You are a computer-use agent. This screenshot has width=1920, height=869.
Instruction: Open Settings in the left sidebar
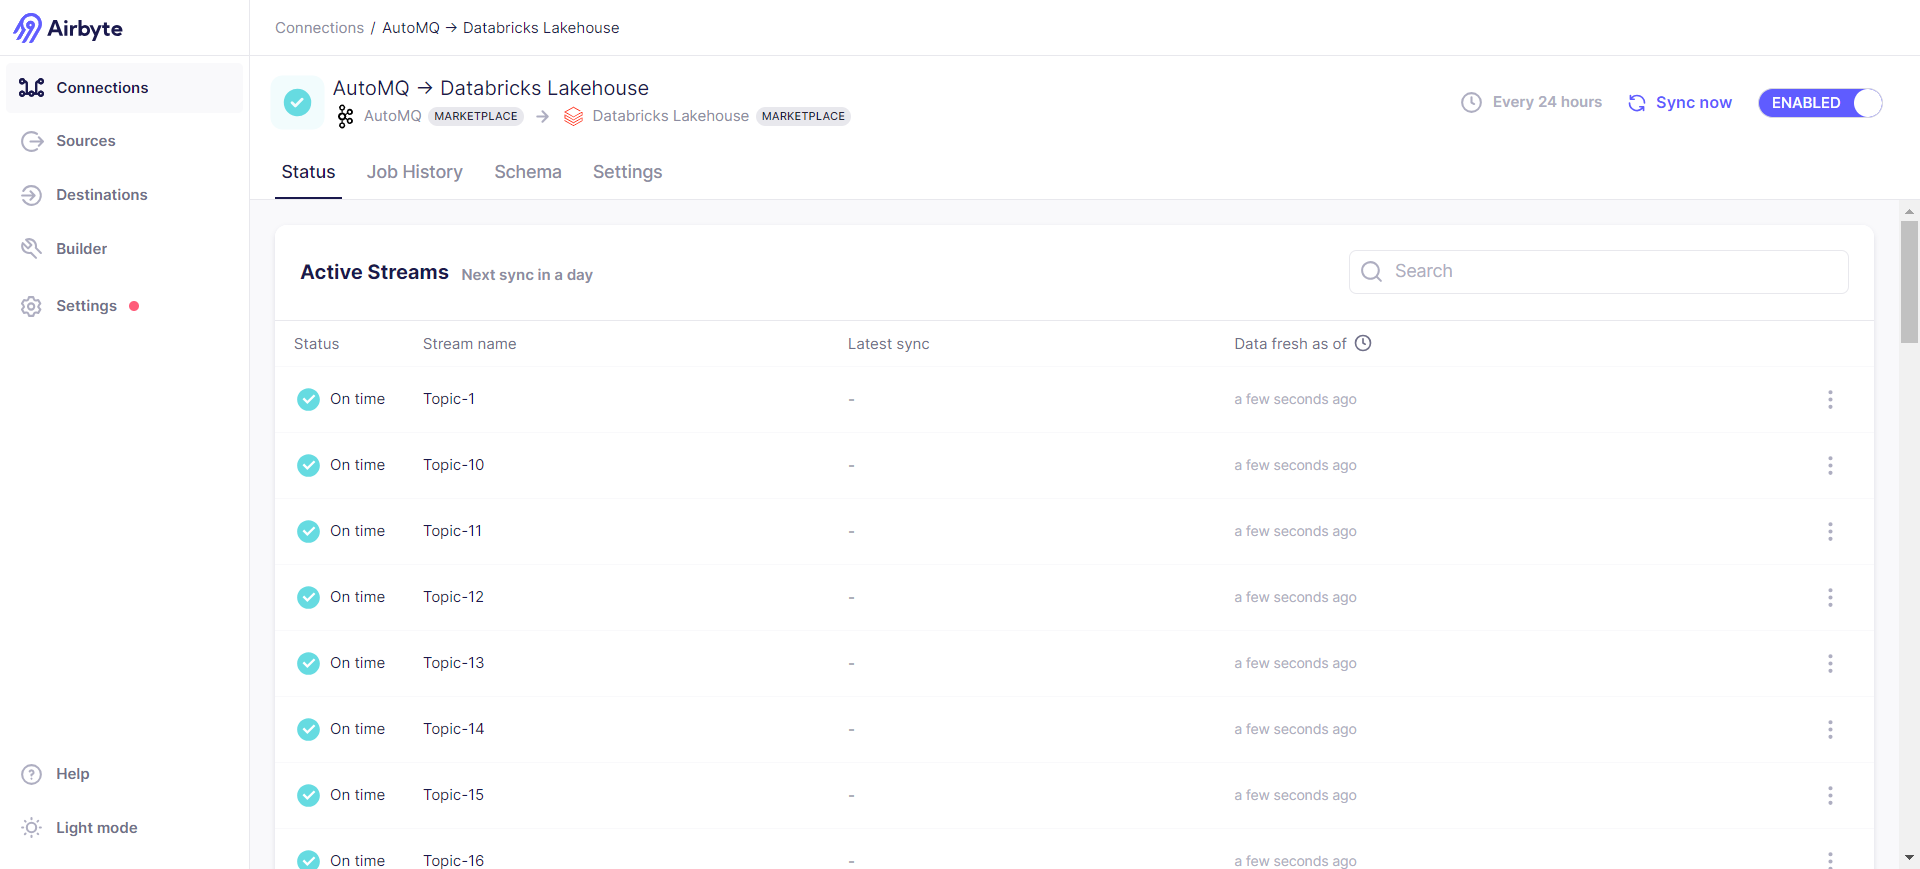[x=86, y=306]
